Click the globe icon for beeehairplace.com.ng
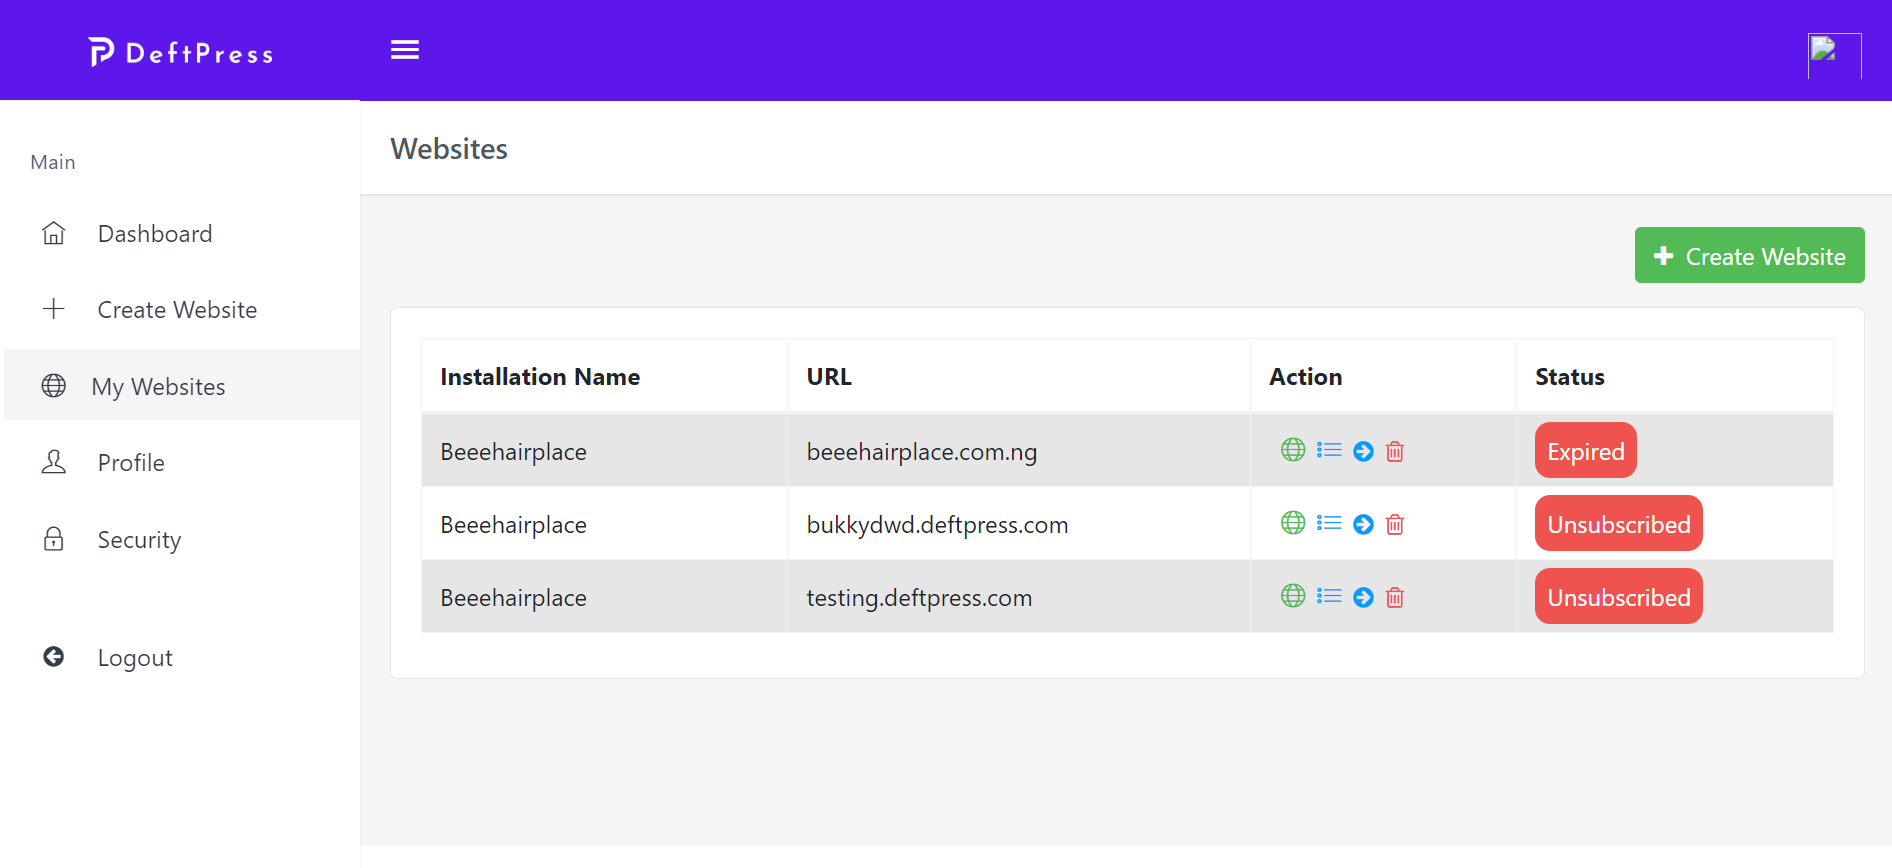 tap(1293, 450)
